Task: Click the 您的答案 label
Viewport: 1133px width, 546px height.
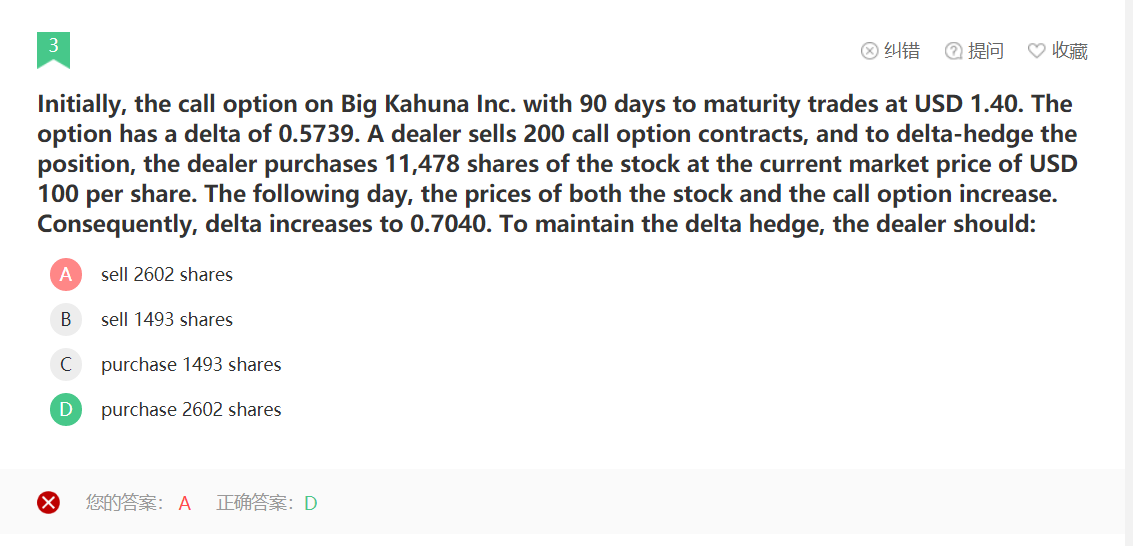Action: point(124,503)
